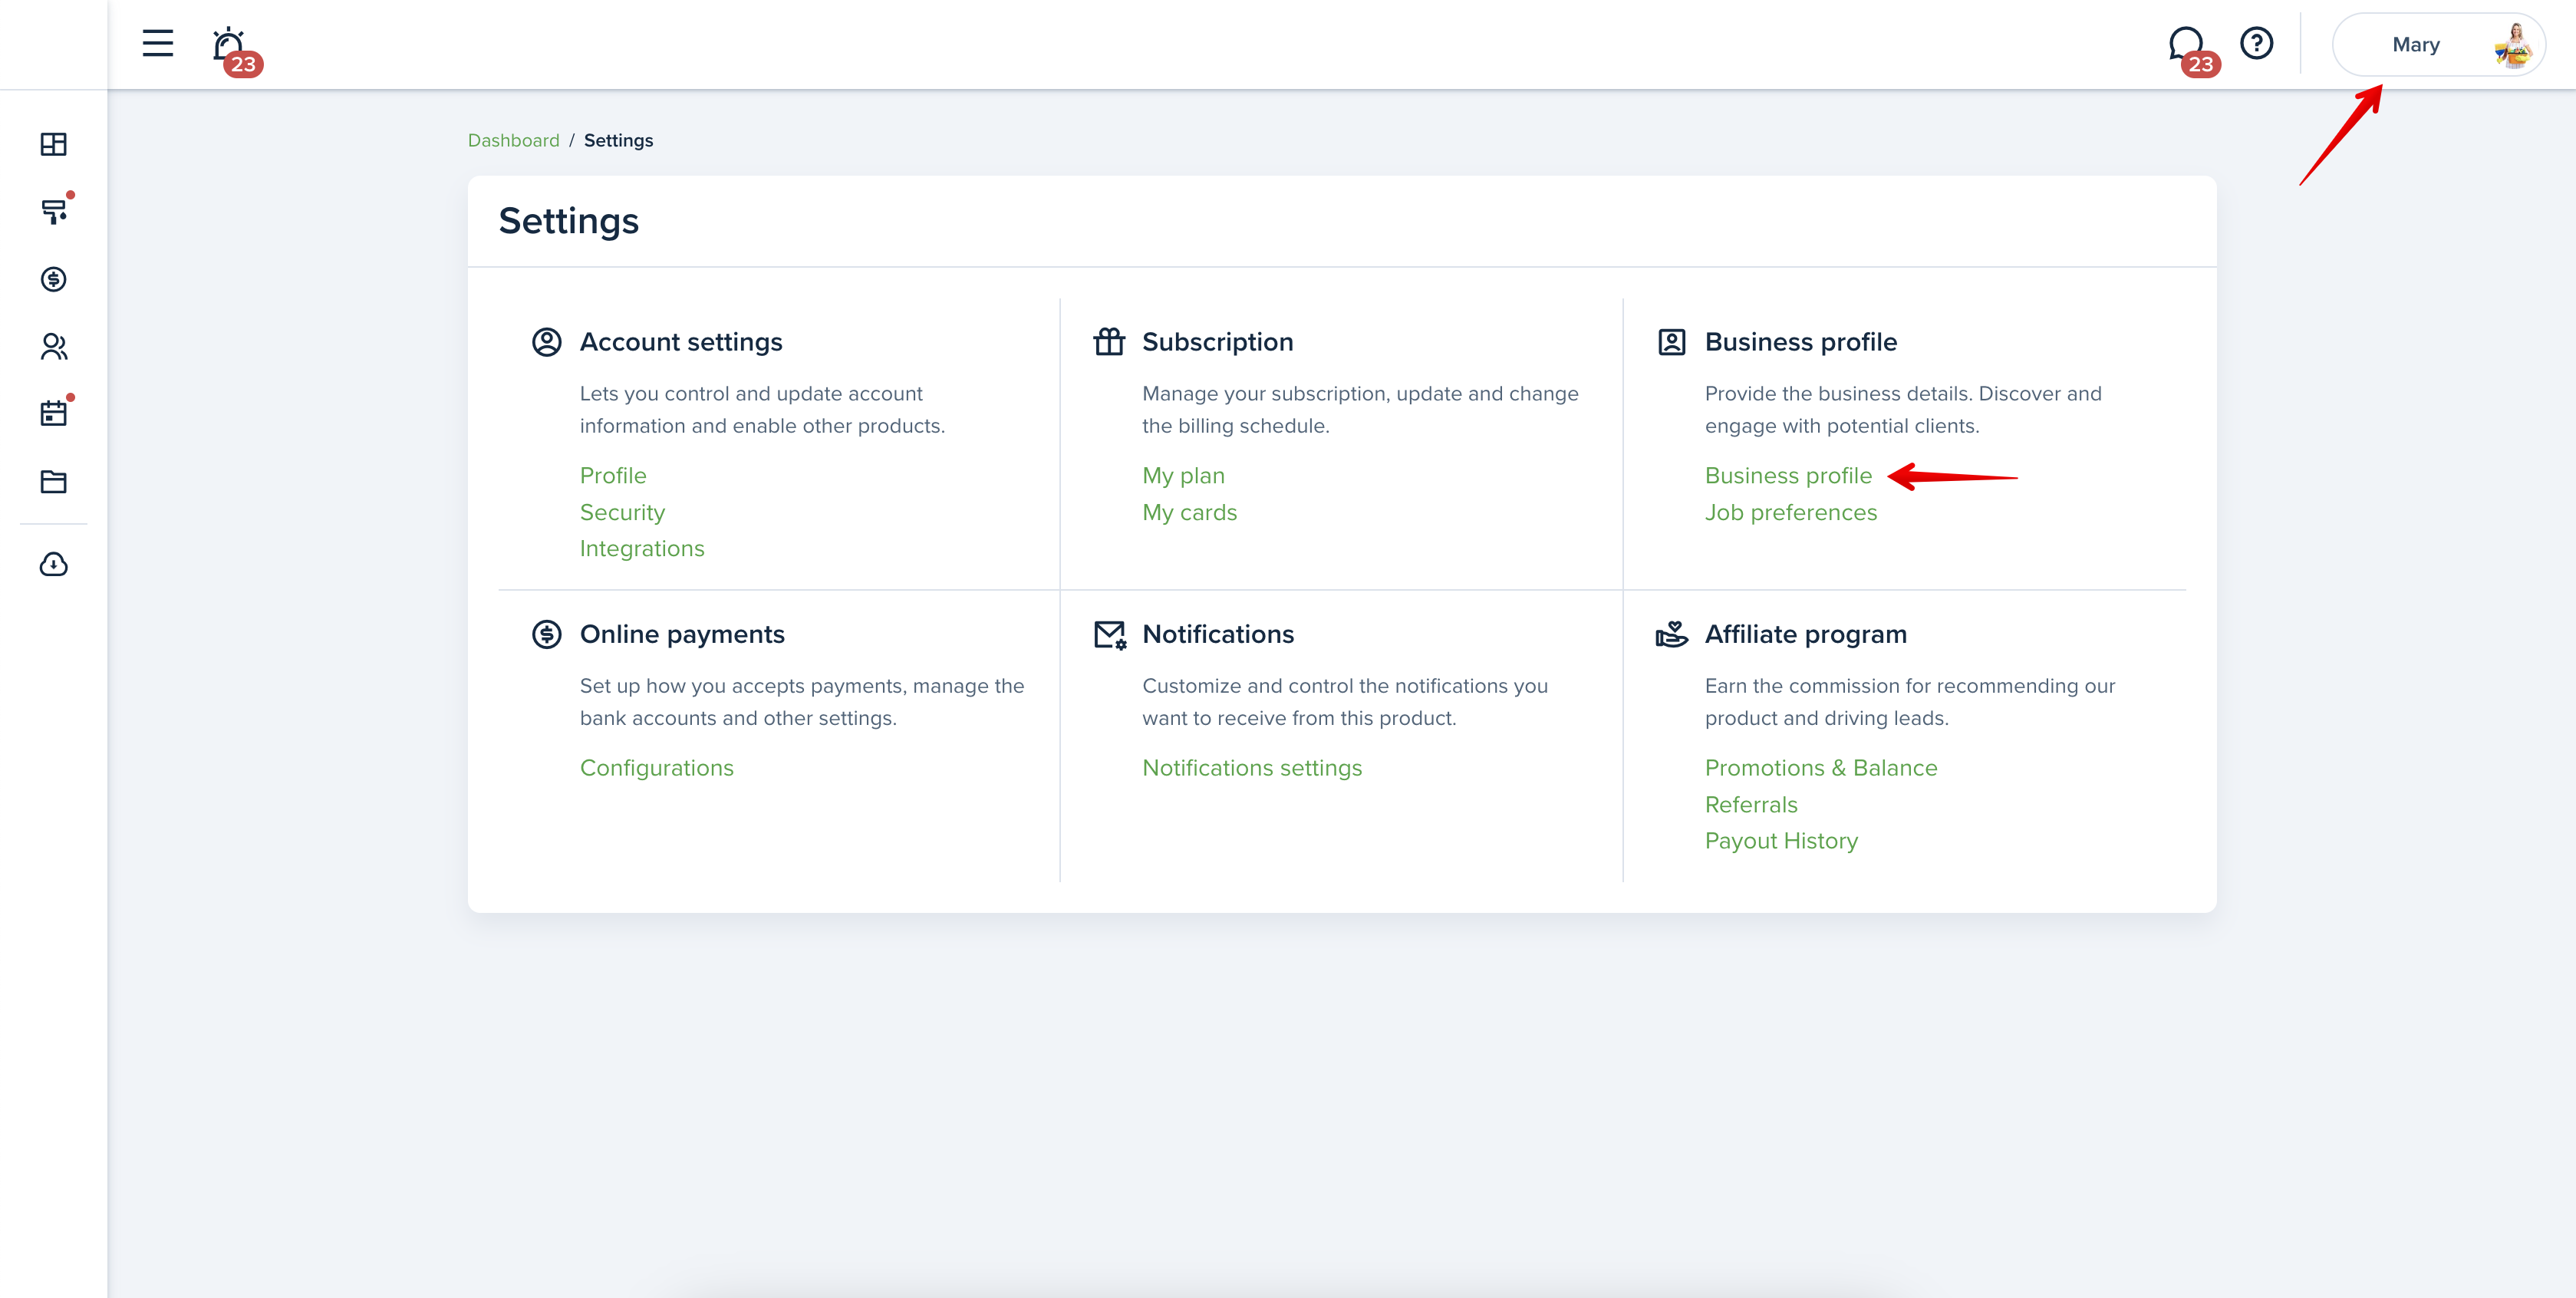
Task: Click the Online payments dollar icon
Action: [x=547, y=634]
